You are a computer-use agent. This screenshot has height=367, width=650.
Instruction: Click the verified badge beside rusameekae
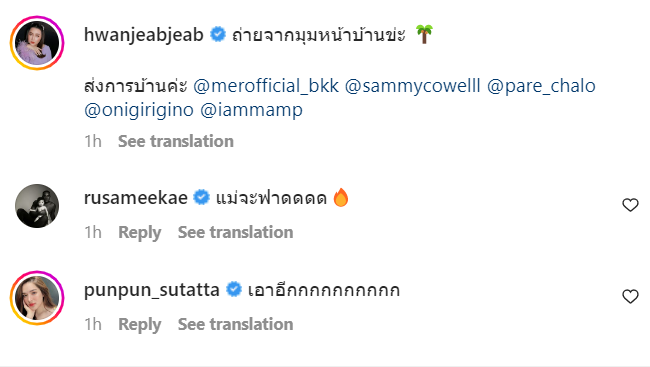click(202, 197)
